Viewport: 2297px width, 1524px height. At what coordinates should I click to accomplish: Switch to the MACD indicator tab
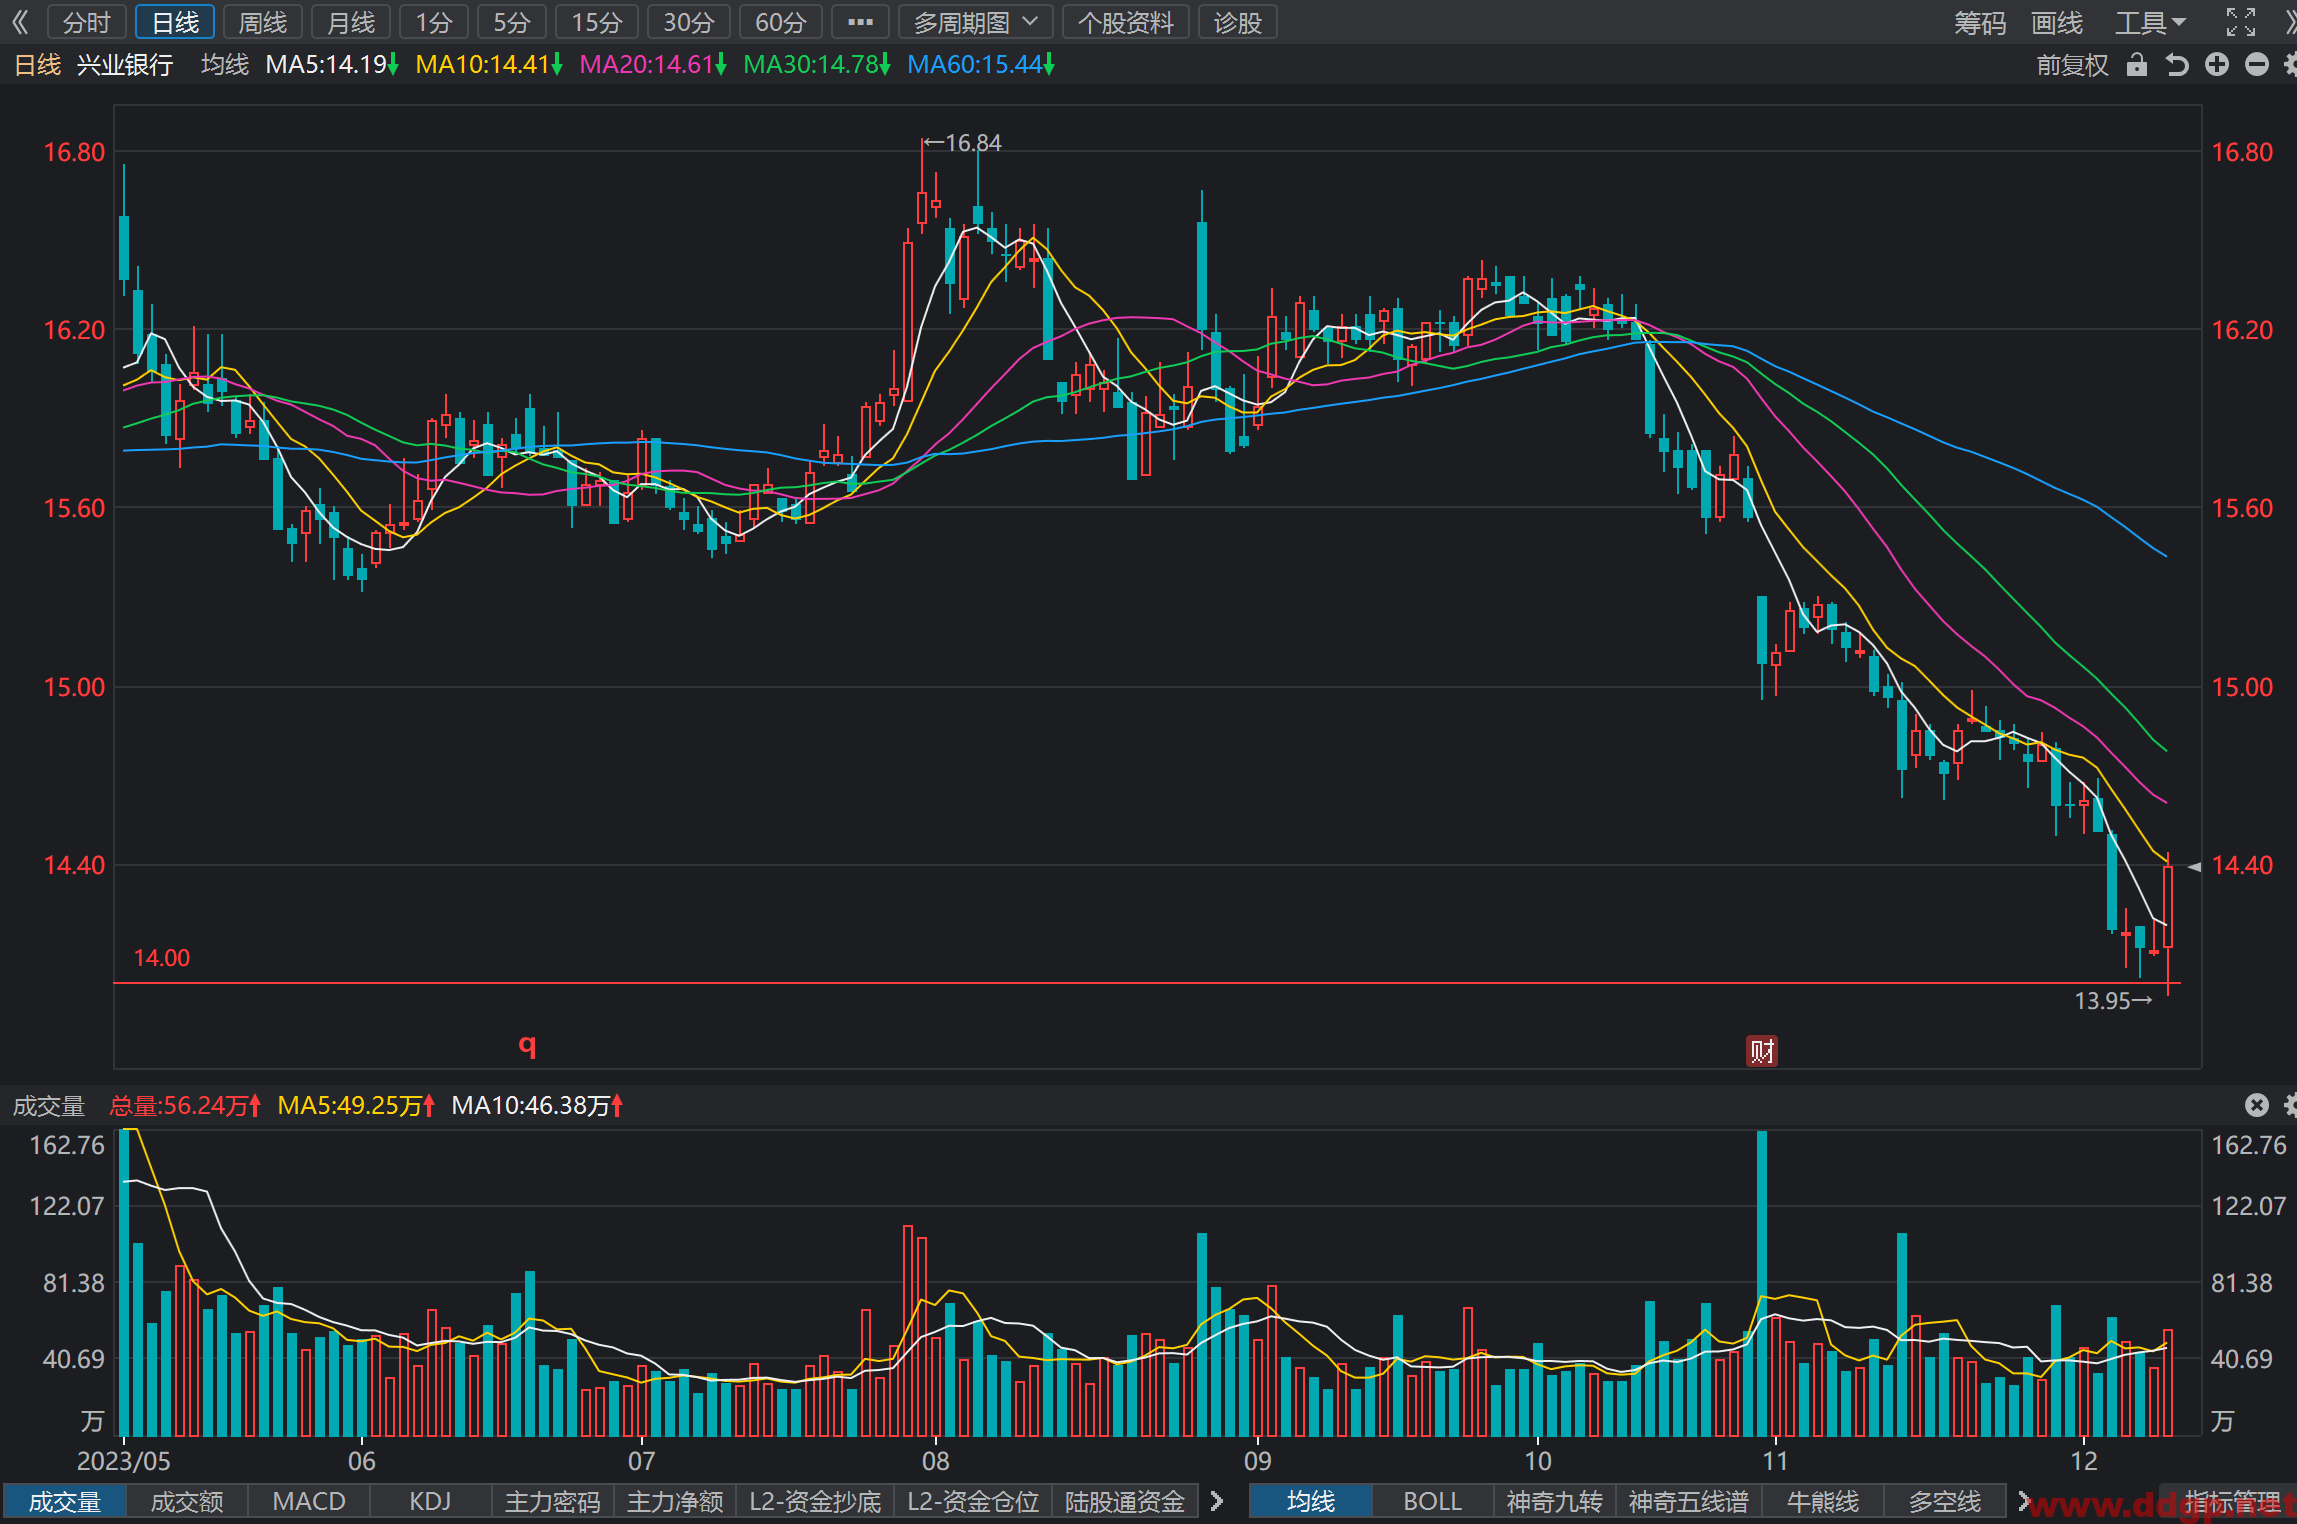coord(309,1501)
